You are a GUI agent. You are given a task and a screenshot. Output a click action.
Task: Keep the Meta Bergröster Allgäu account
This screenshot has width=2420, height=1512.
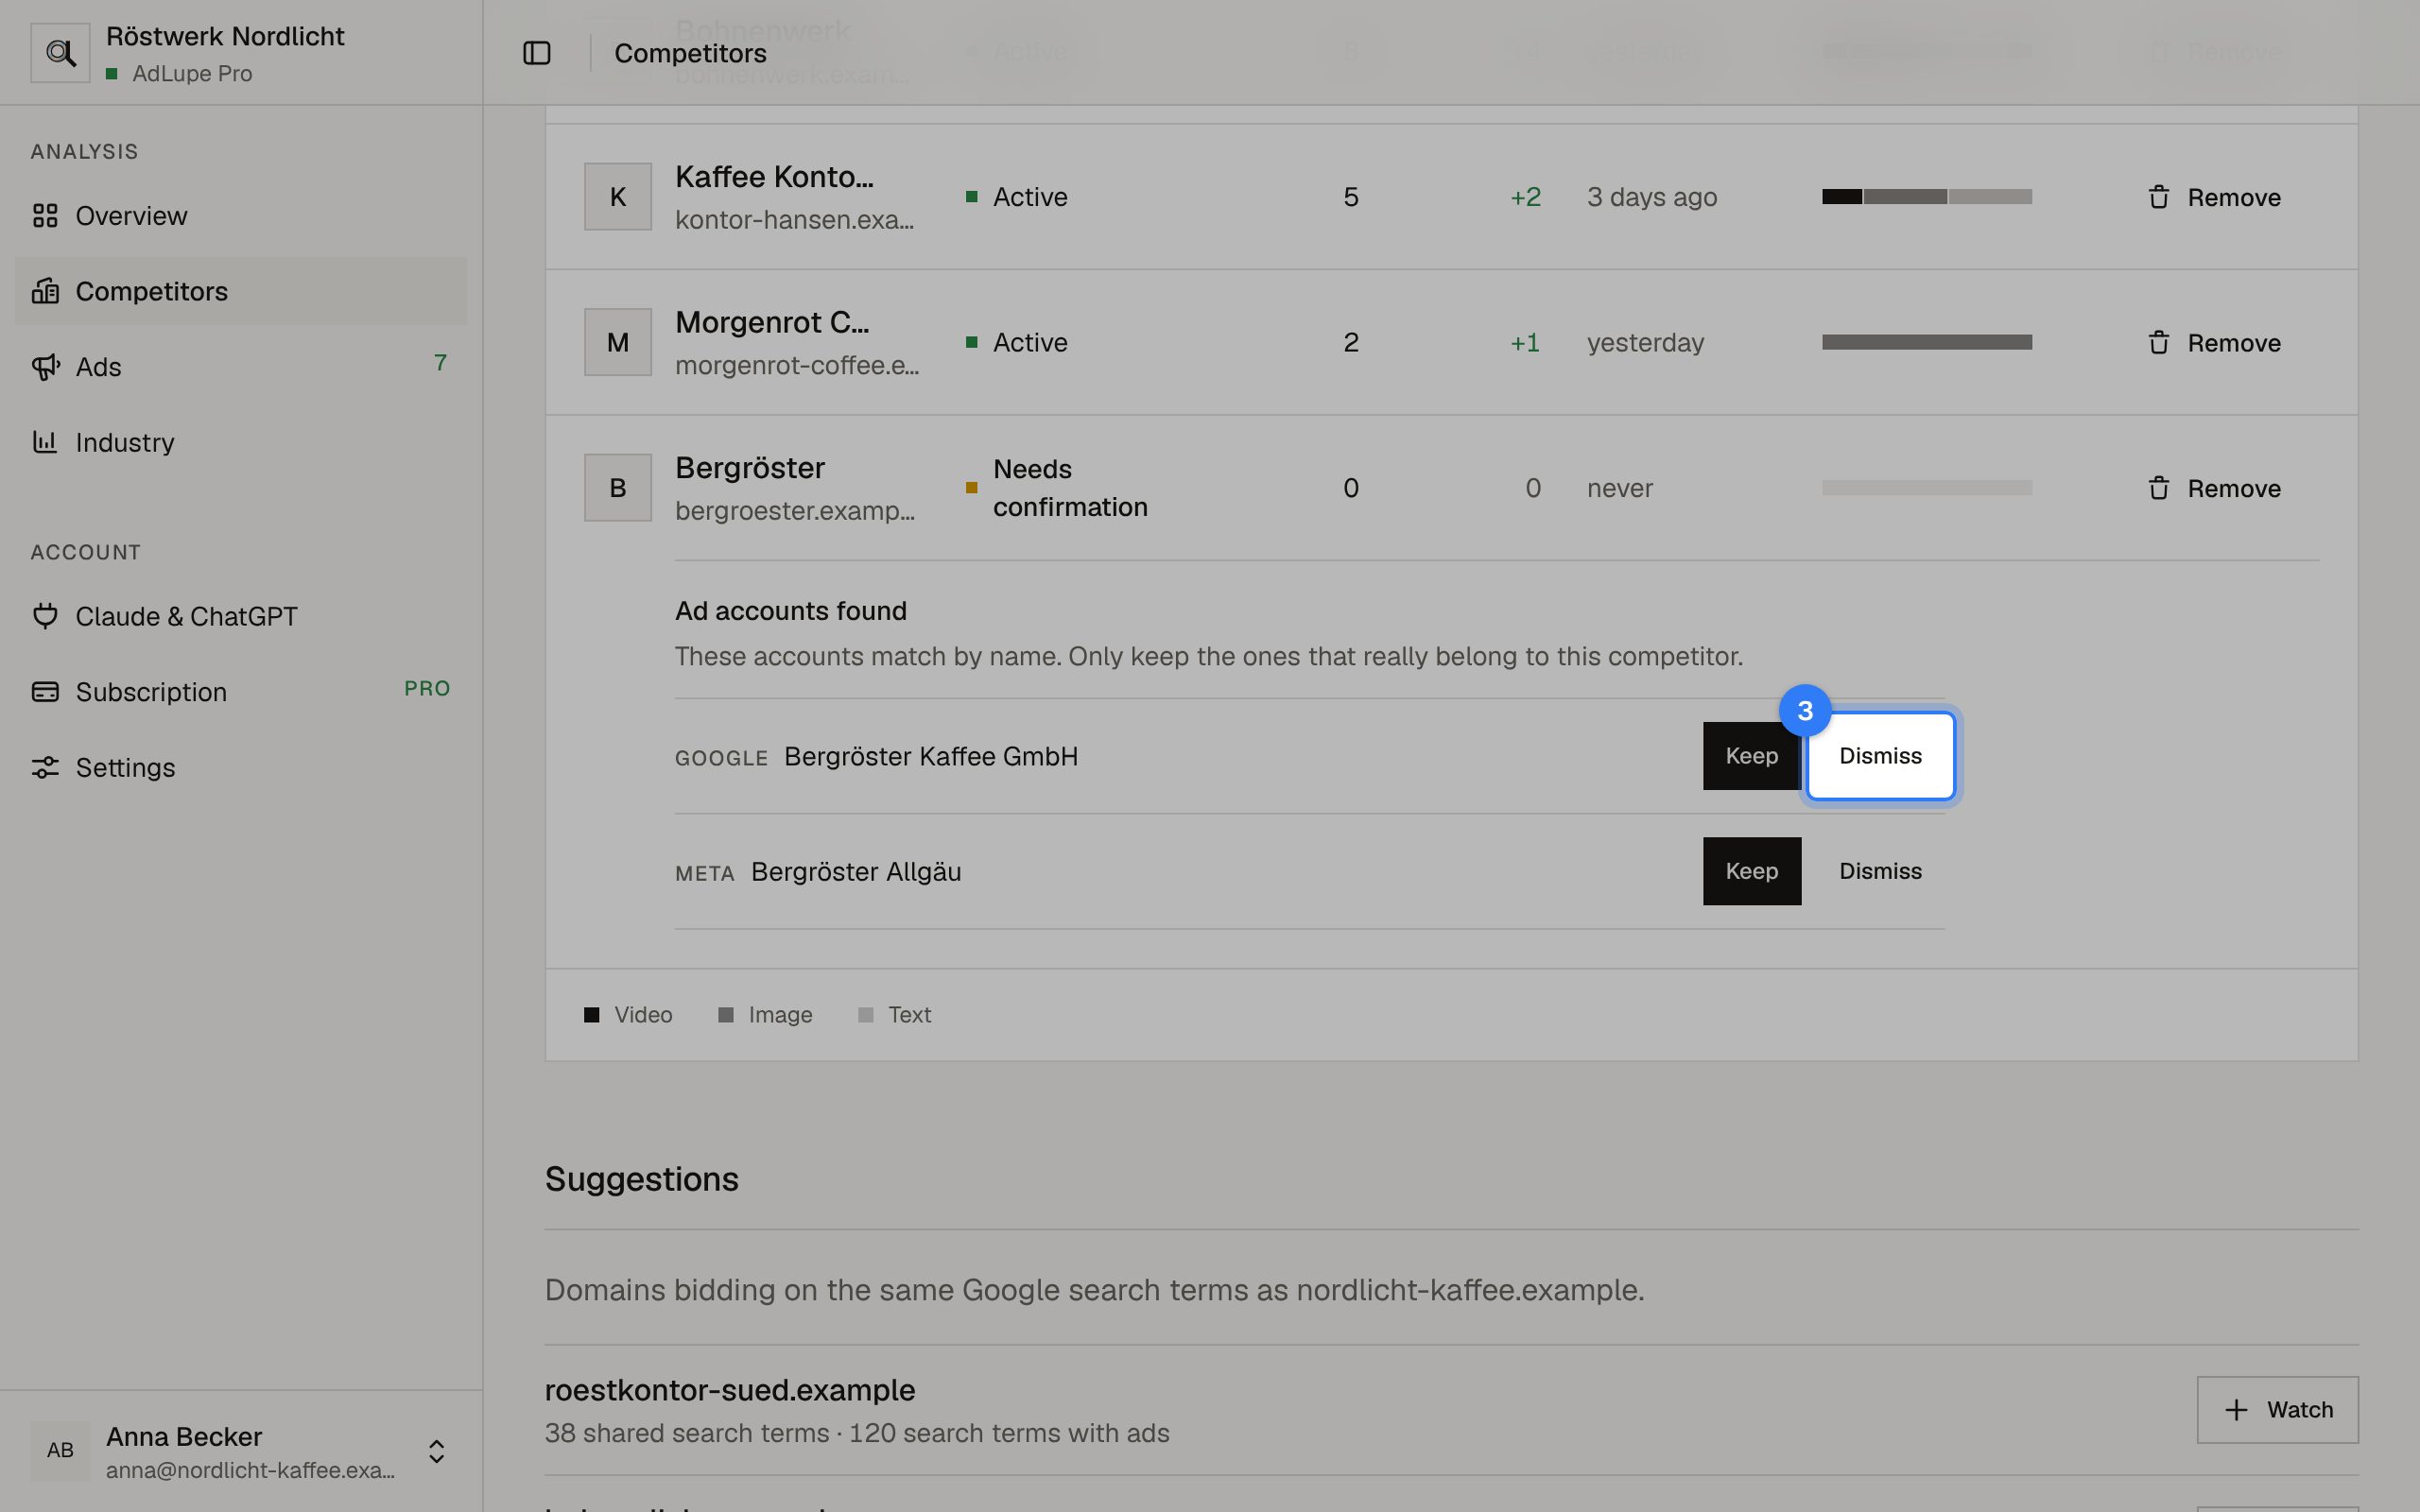coord(1752,871)
